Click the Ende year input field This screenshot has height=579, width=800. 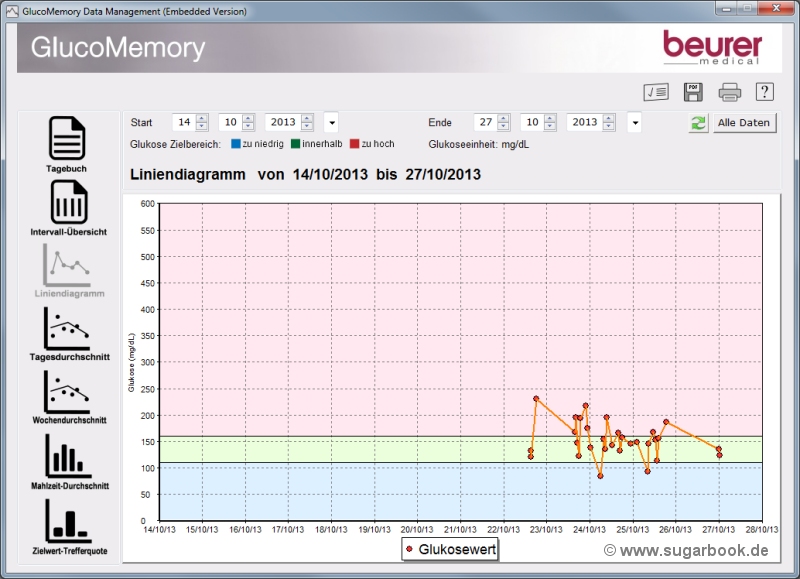tap(585, 122)
